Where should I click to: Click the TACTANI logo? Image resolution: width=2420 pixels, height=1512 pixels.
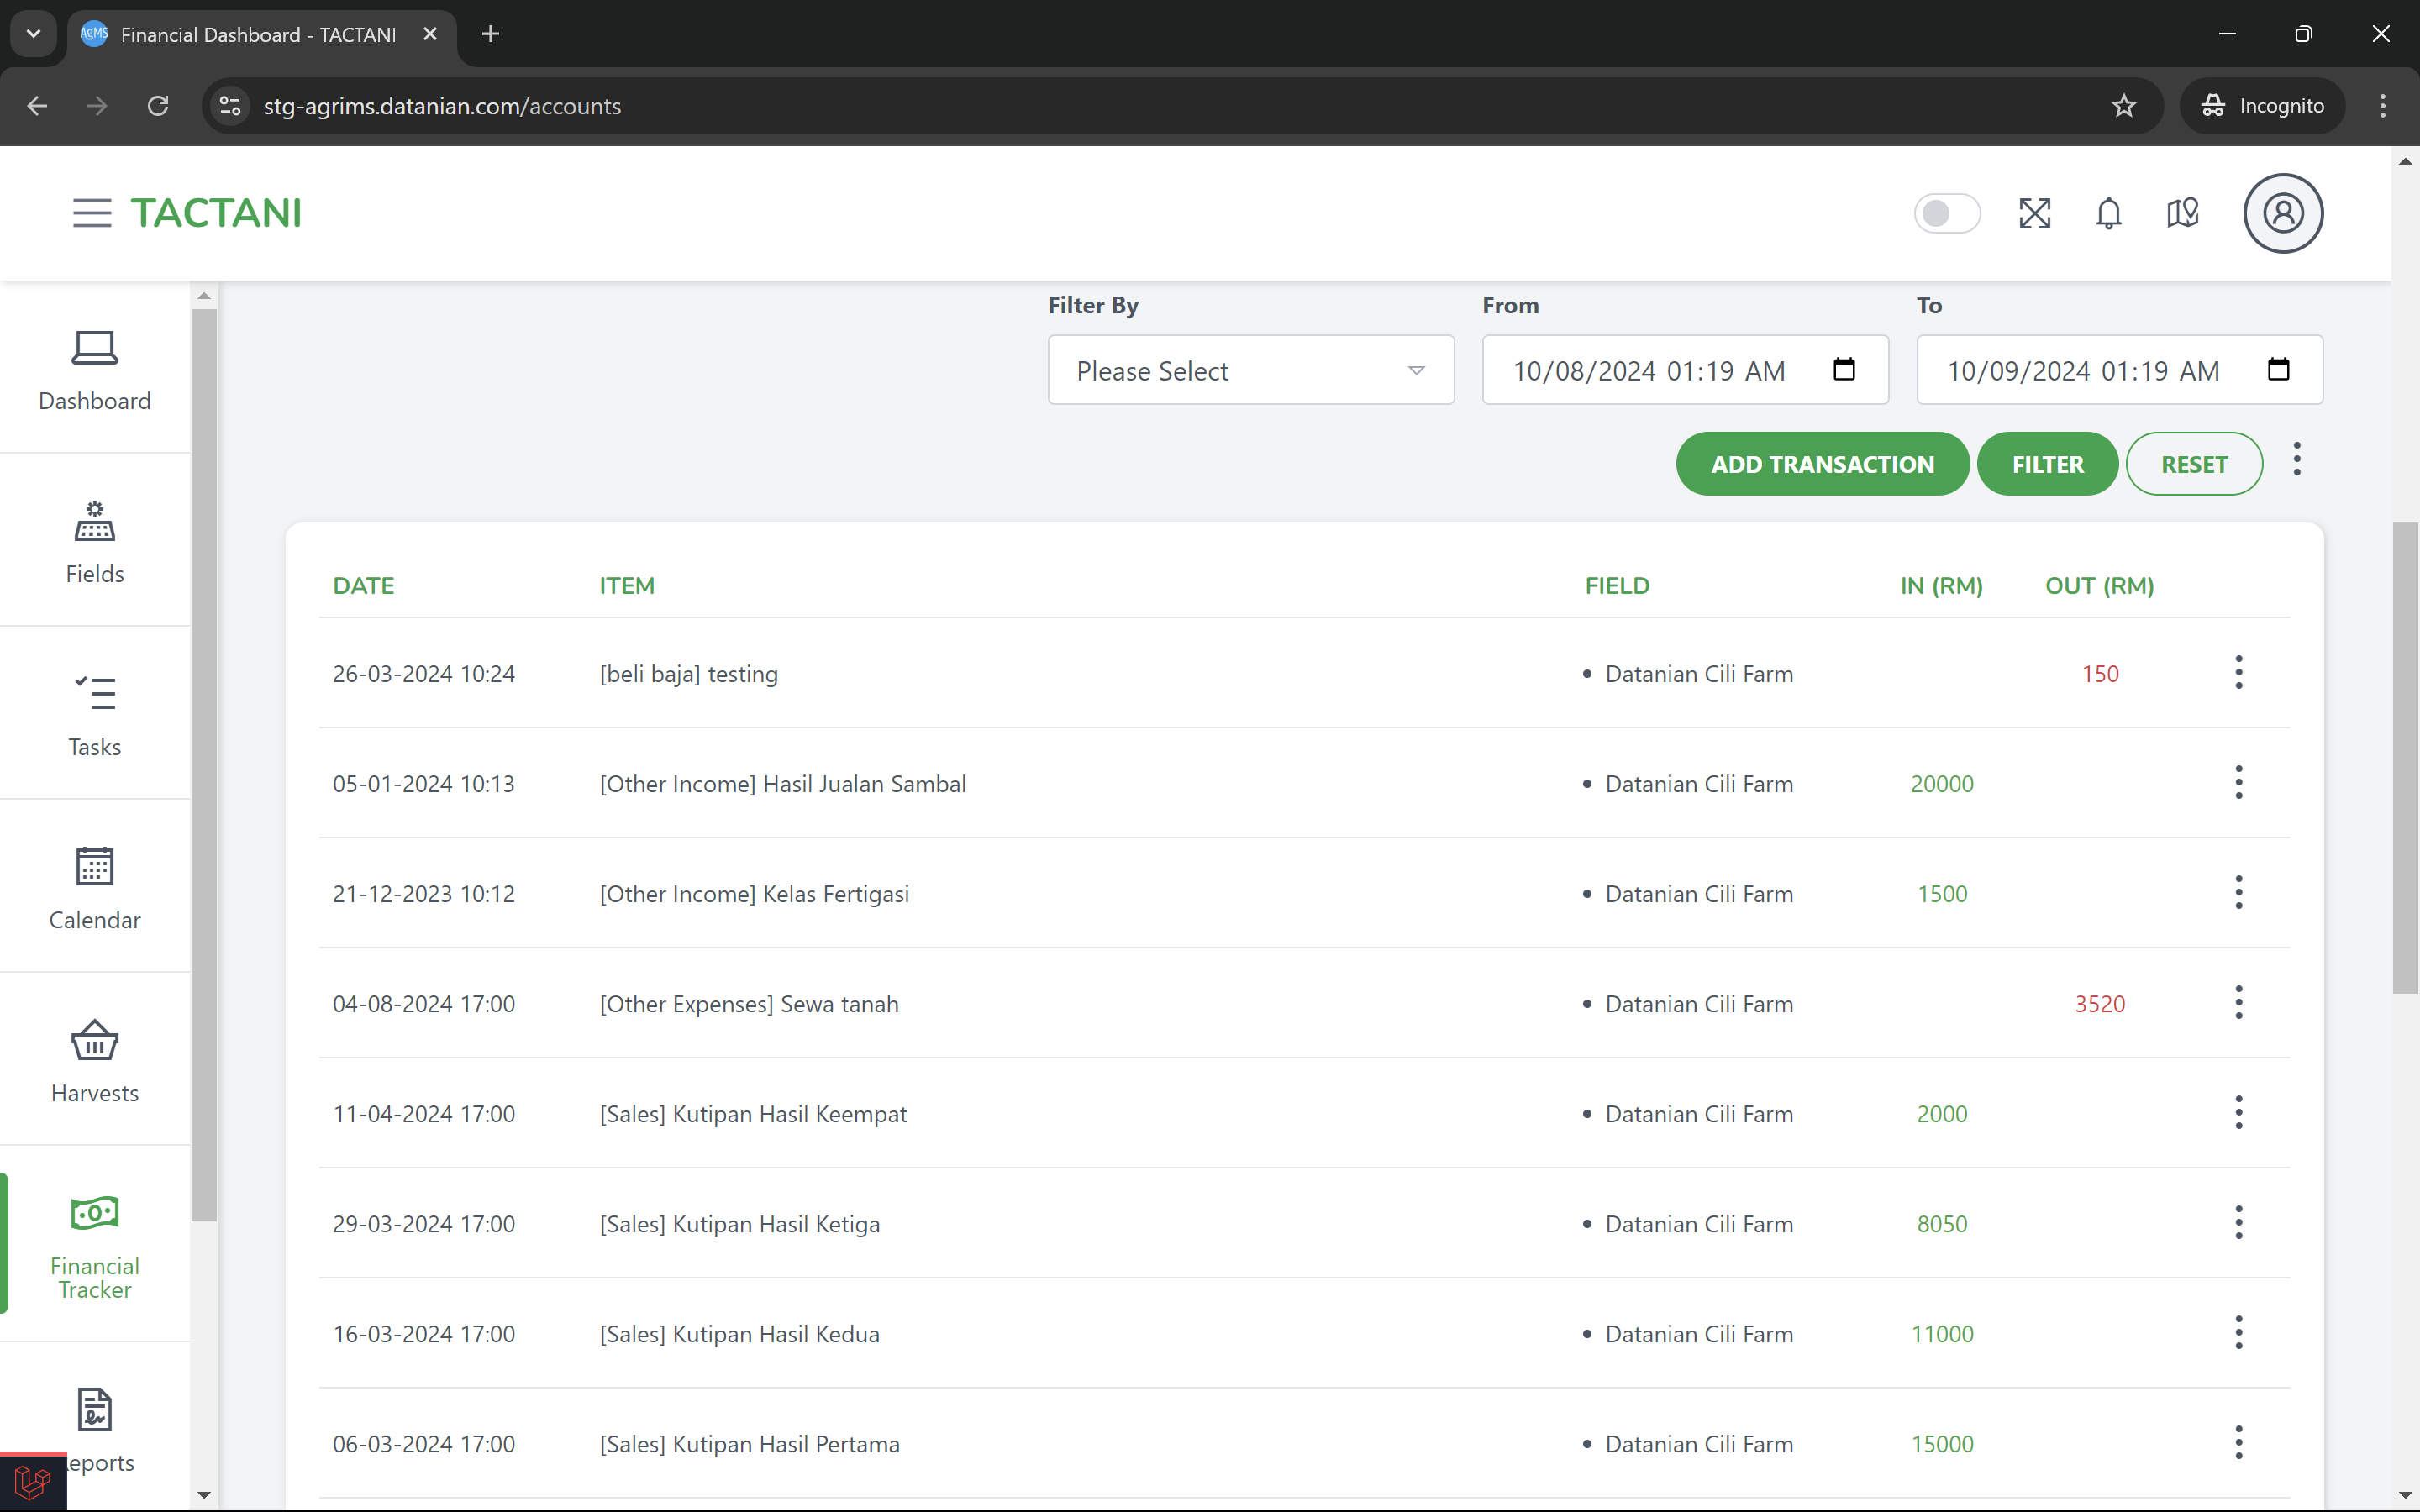(216, 213)
